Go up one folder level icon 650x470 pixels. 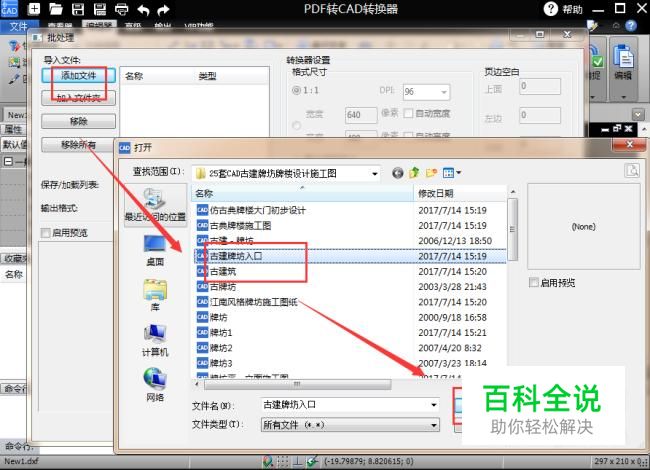tap(414, 173)
